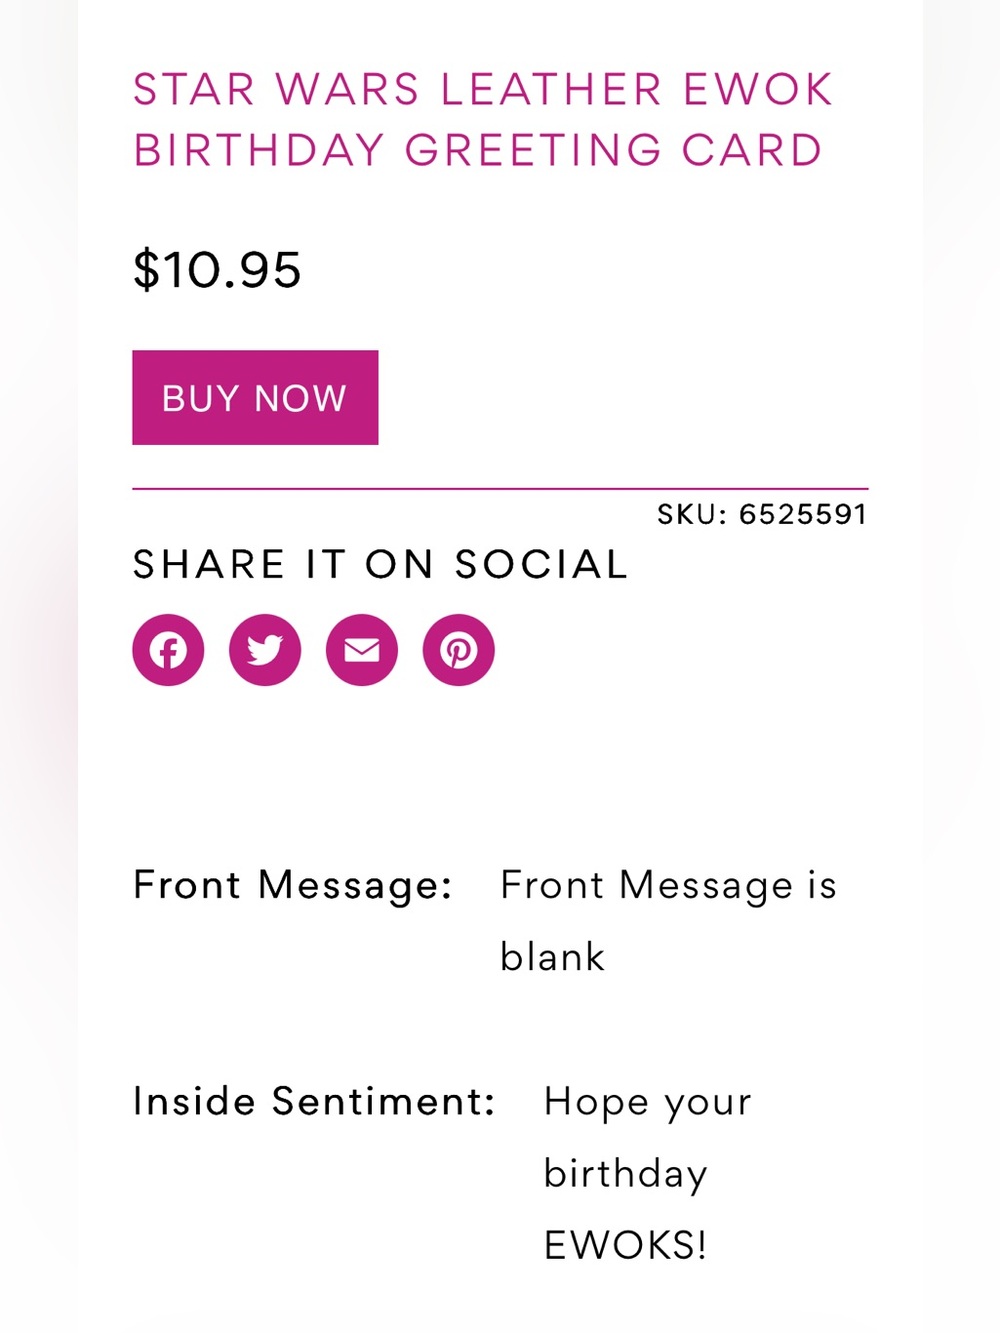This screenshot has width=1000, height=1333.
Task: Click the SKU number 6525591
Action: (803, 514)
